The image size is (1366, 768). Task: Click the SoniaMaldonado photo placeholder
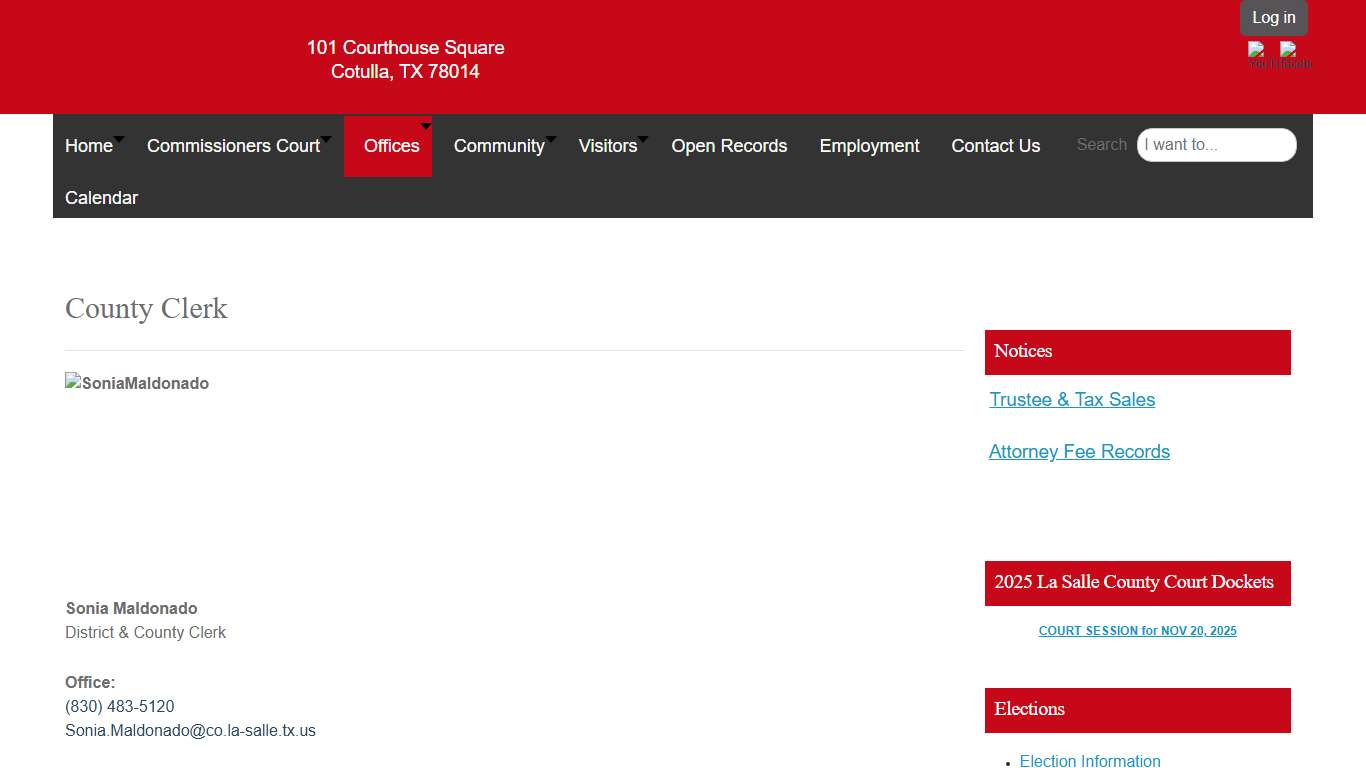pos(137,383)
